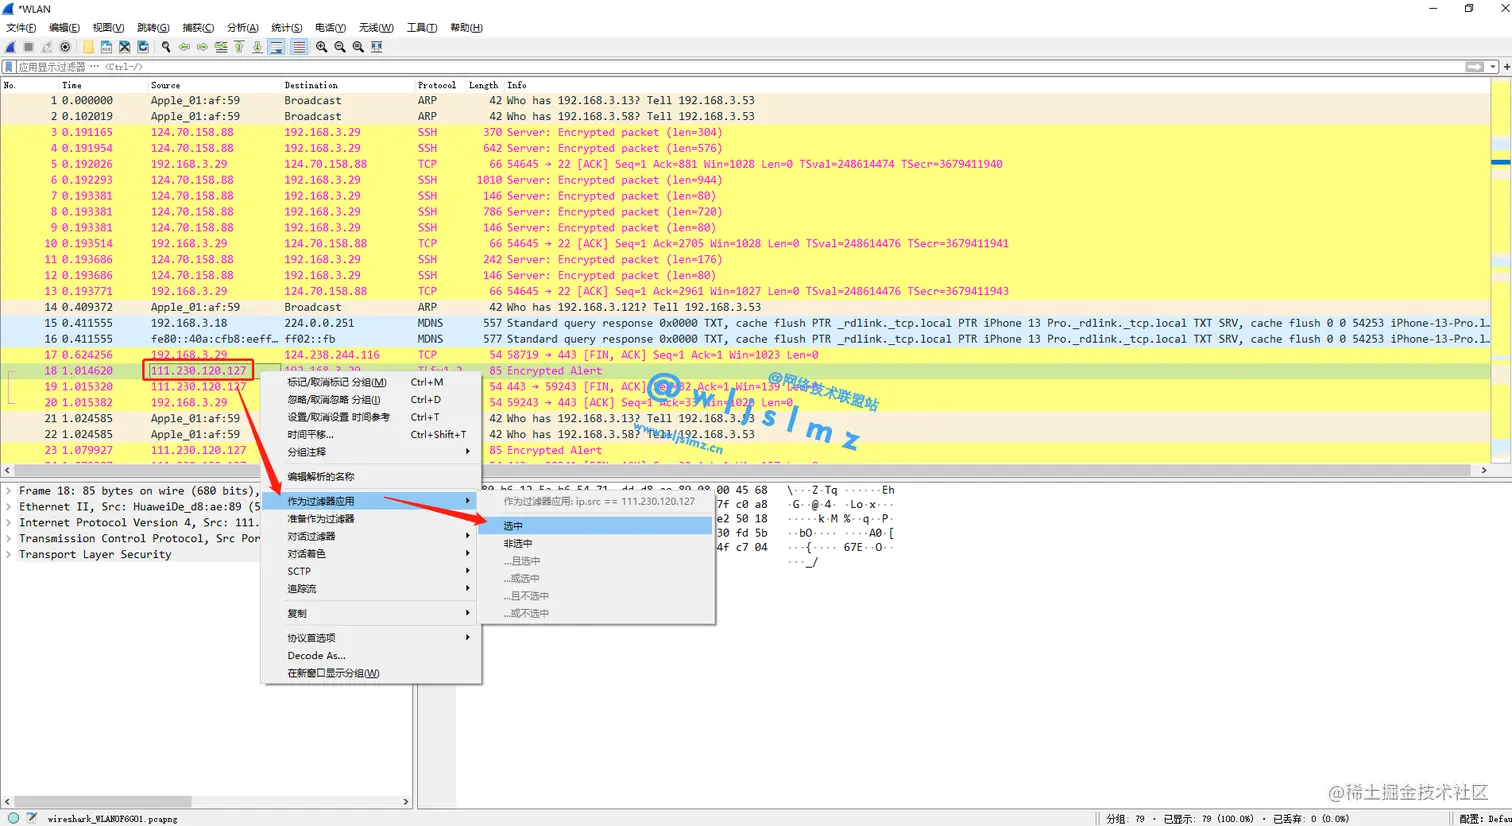Open the 无线(W) menu
This screenshot has width=1512, height=826.
pos(376,28)
